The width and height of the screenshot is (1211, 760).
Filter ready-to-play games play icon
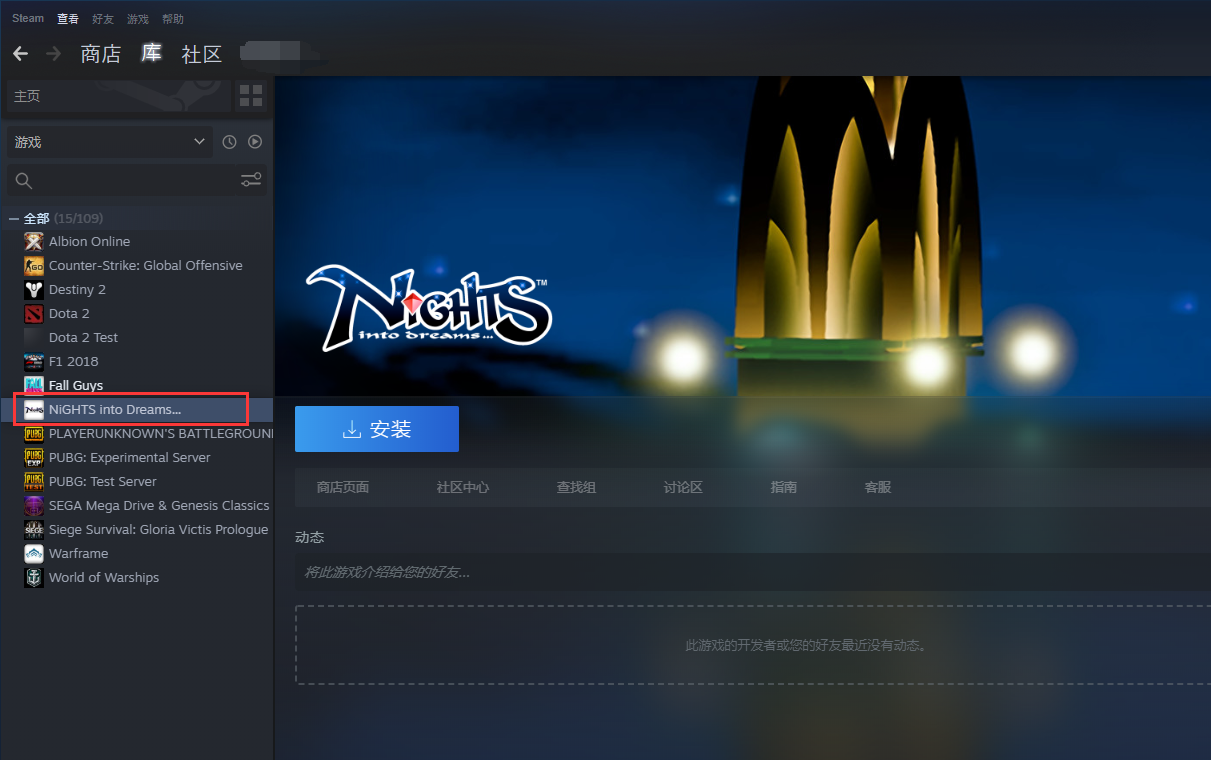tap(255, 142)
